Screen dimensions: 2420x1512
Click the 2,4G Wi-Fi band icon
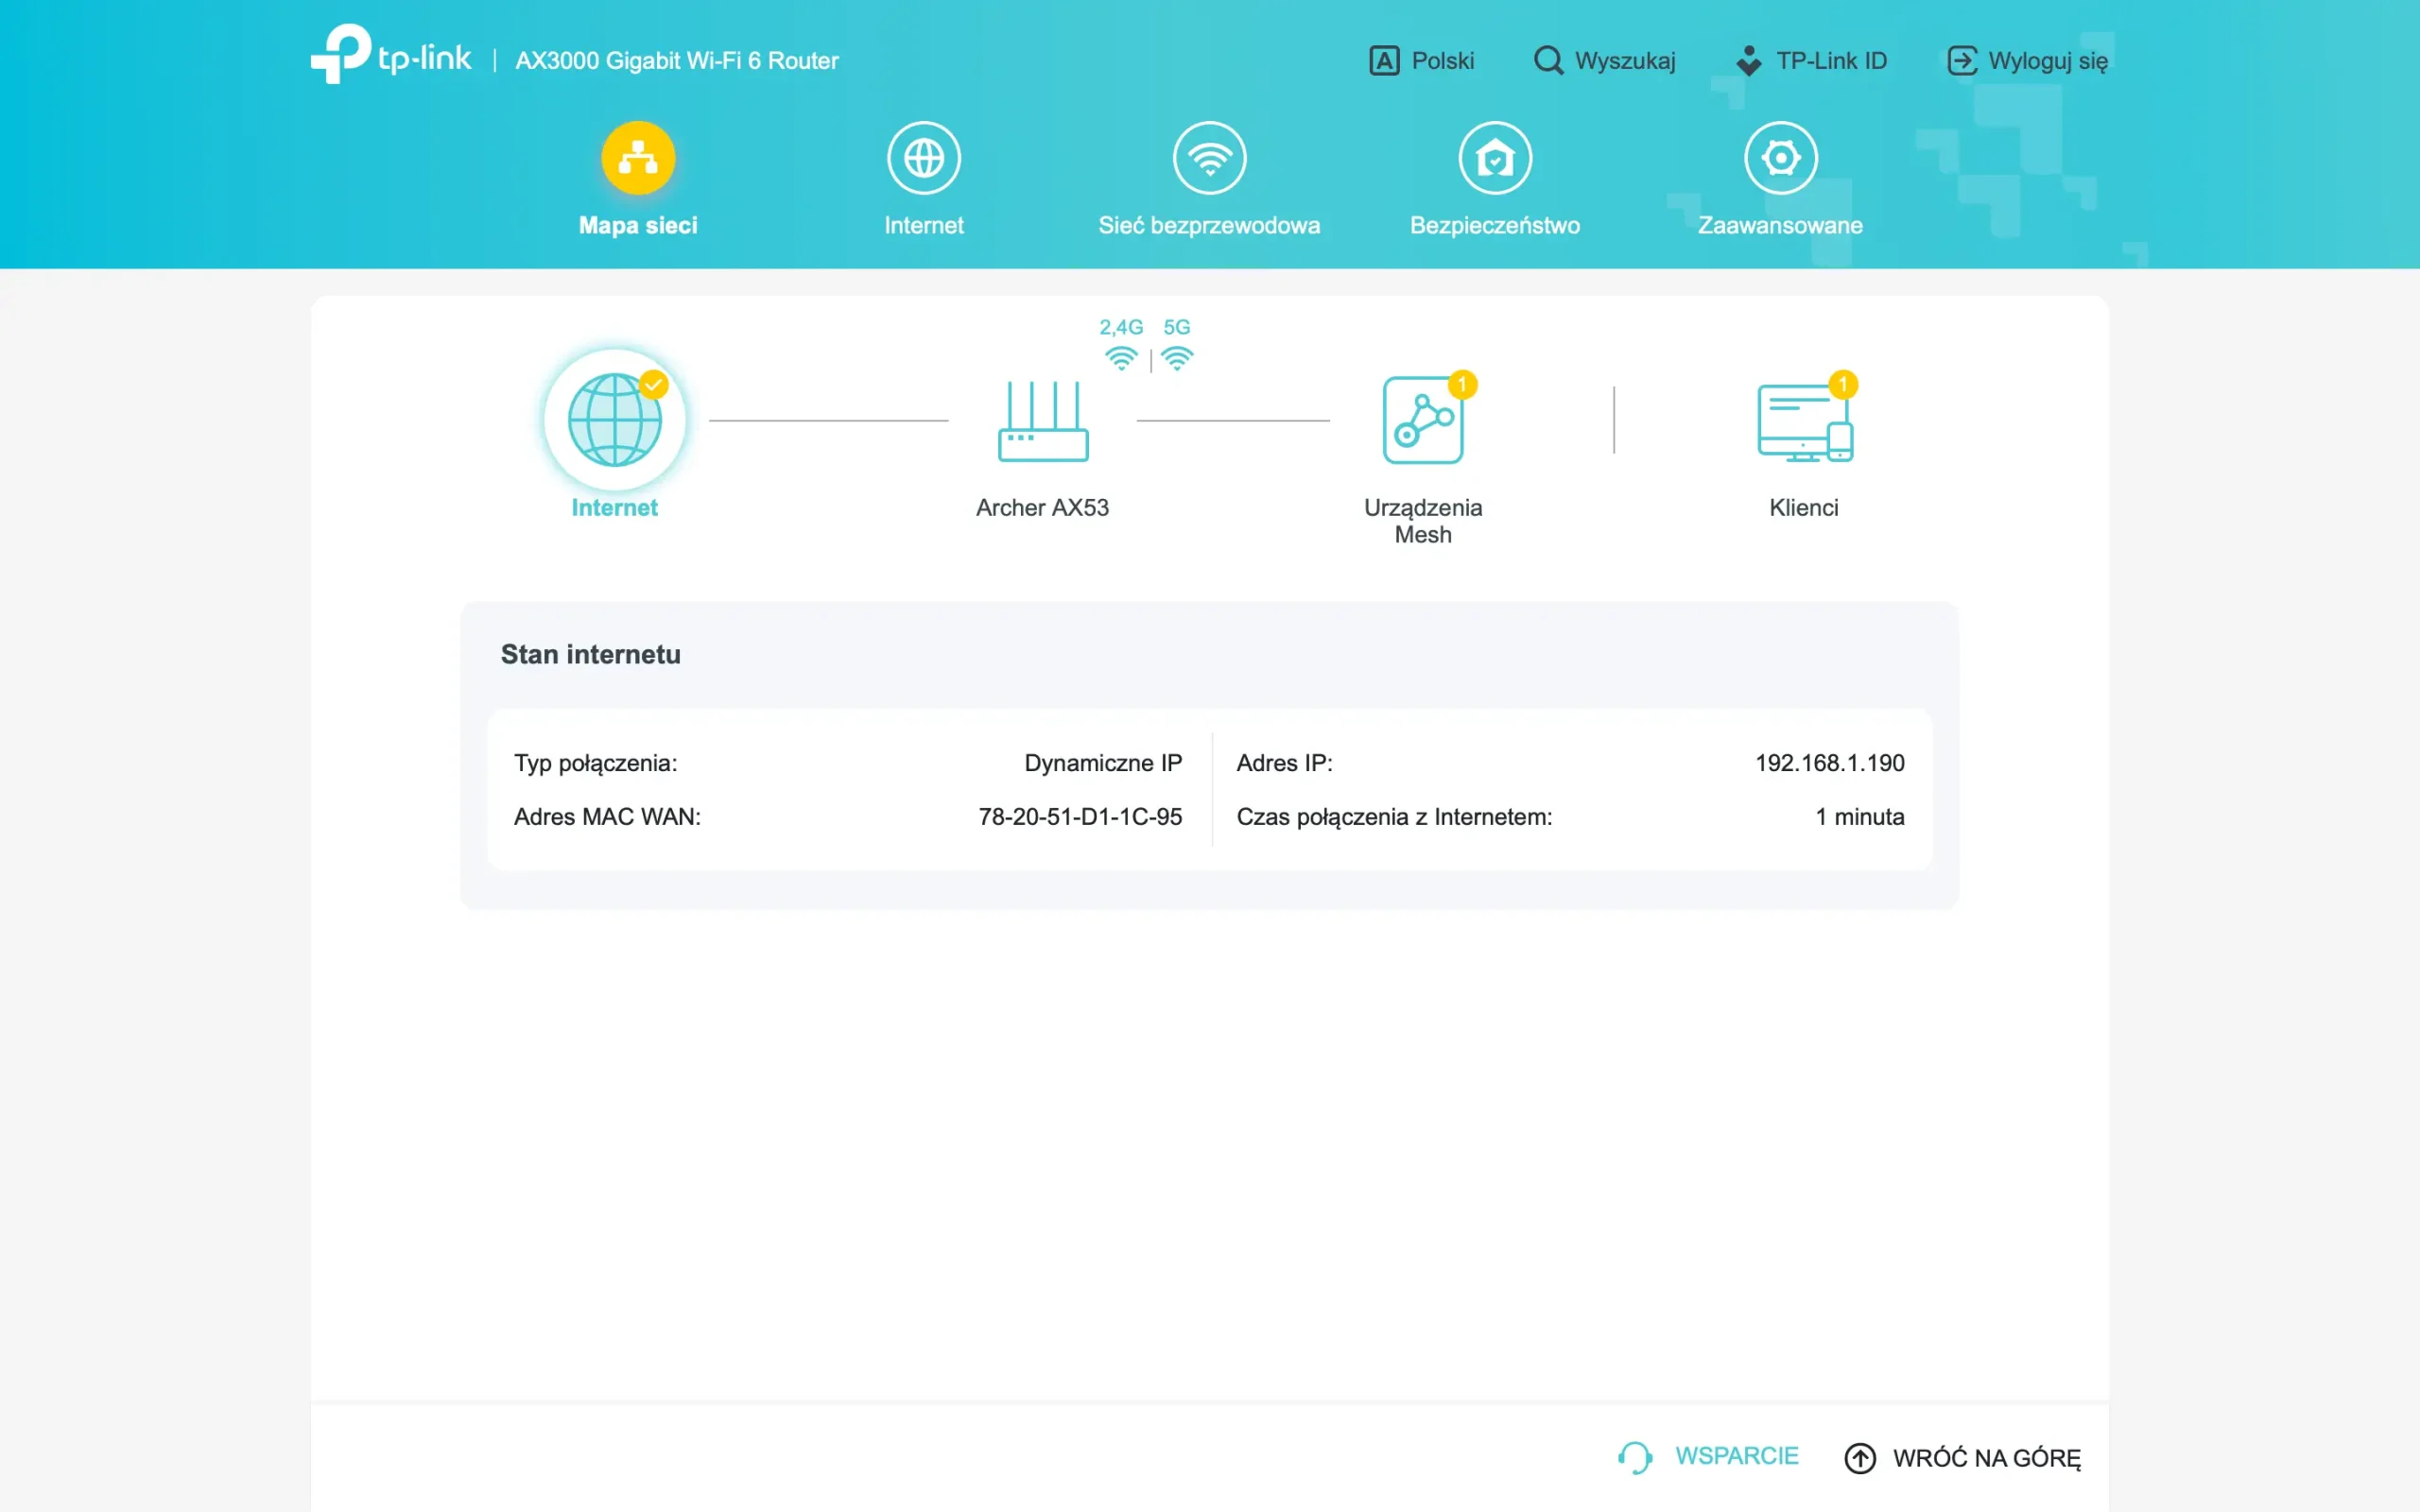pyautogui.click(x=1122, y=357)
